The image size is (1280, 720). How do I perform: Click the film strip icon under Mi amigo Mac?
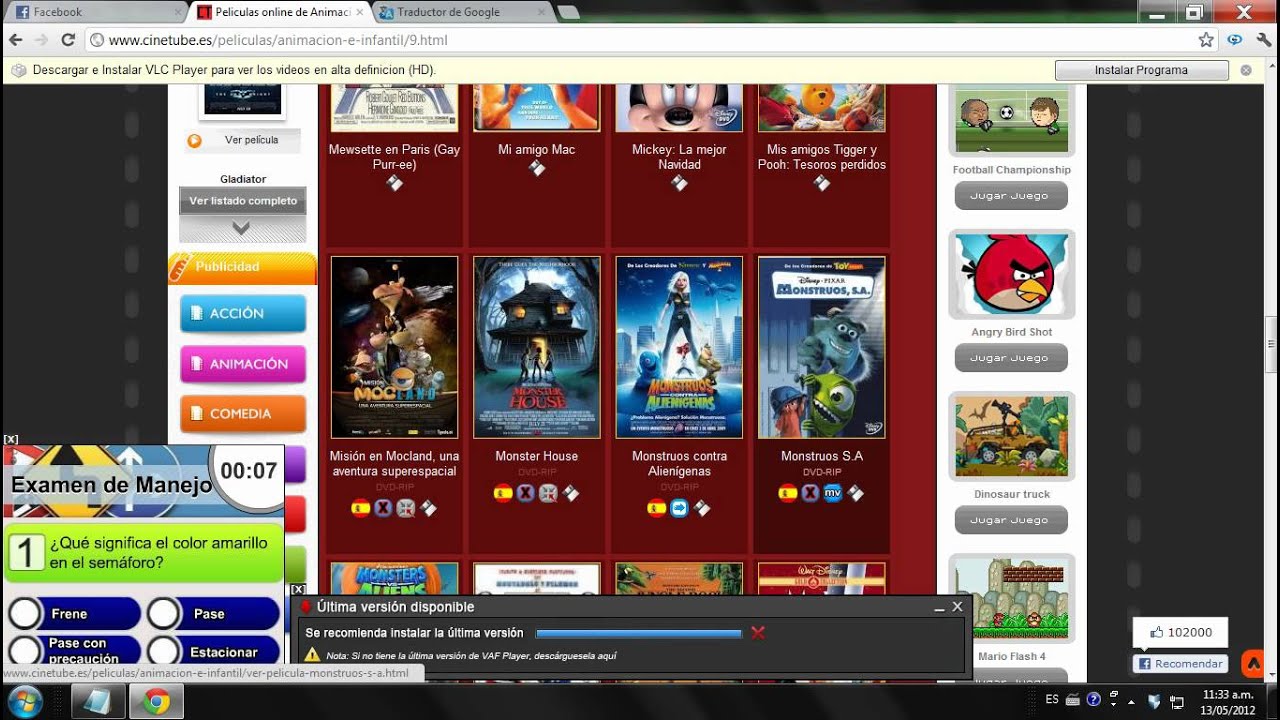[537, 168]
